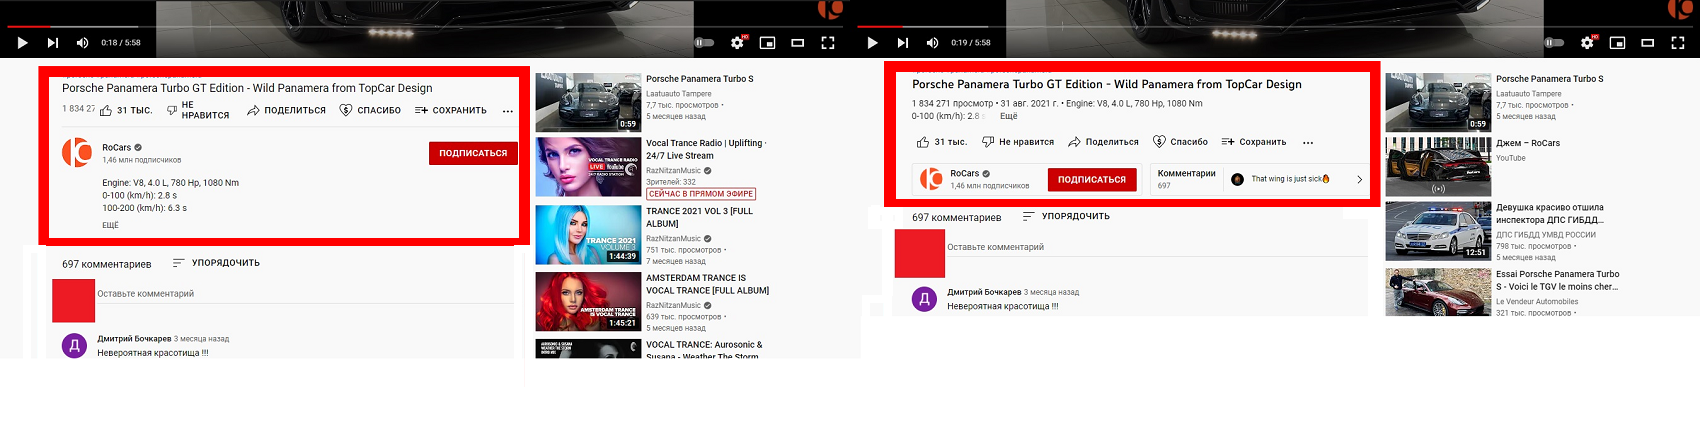Enter fullscreen in right player
Image resolution: width=1700 pixels, height=422 pixels.
pyautogui.click(x=1677, y=43)
